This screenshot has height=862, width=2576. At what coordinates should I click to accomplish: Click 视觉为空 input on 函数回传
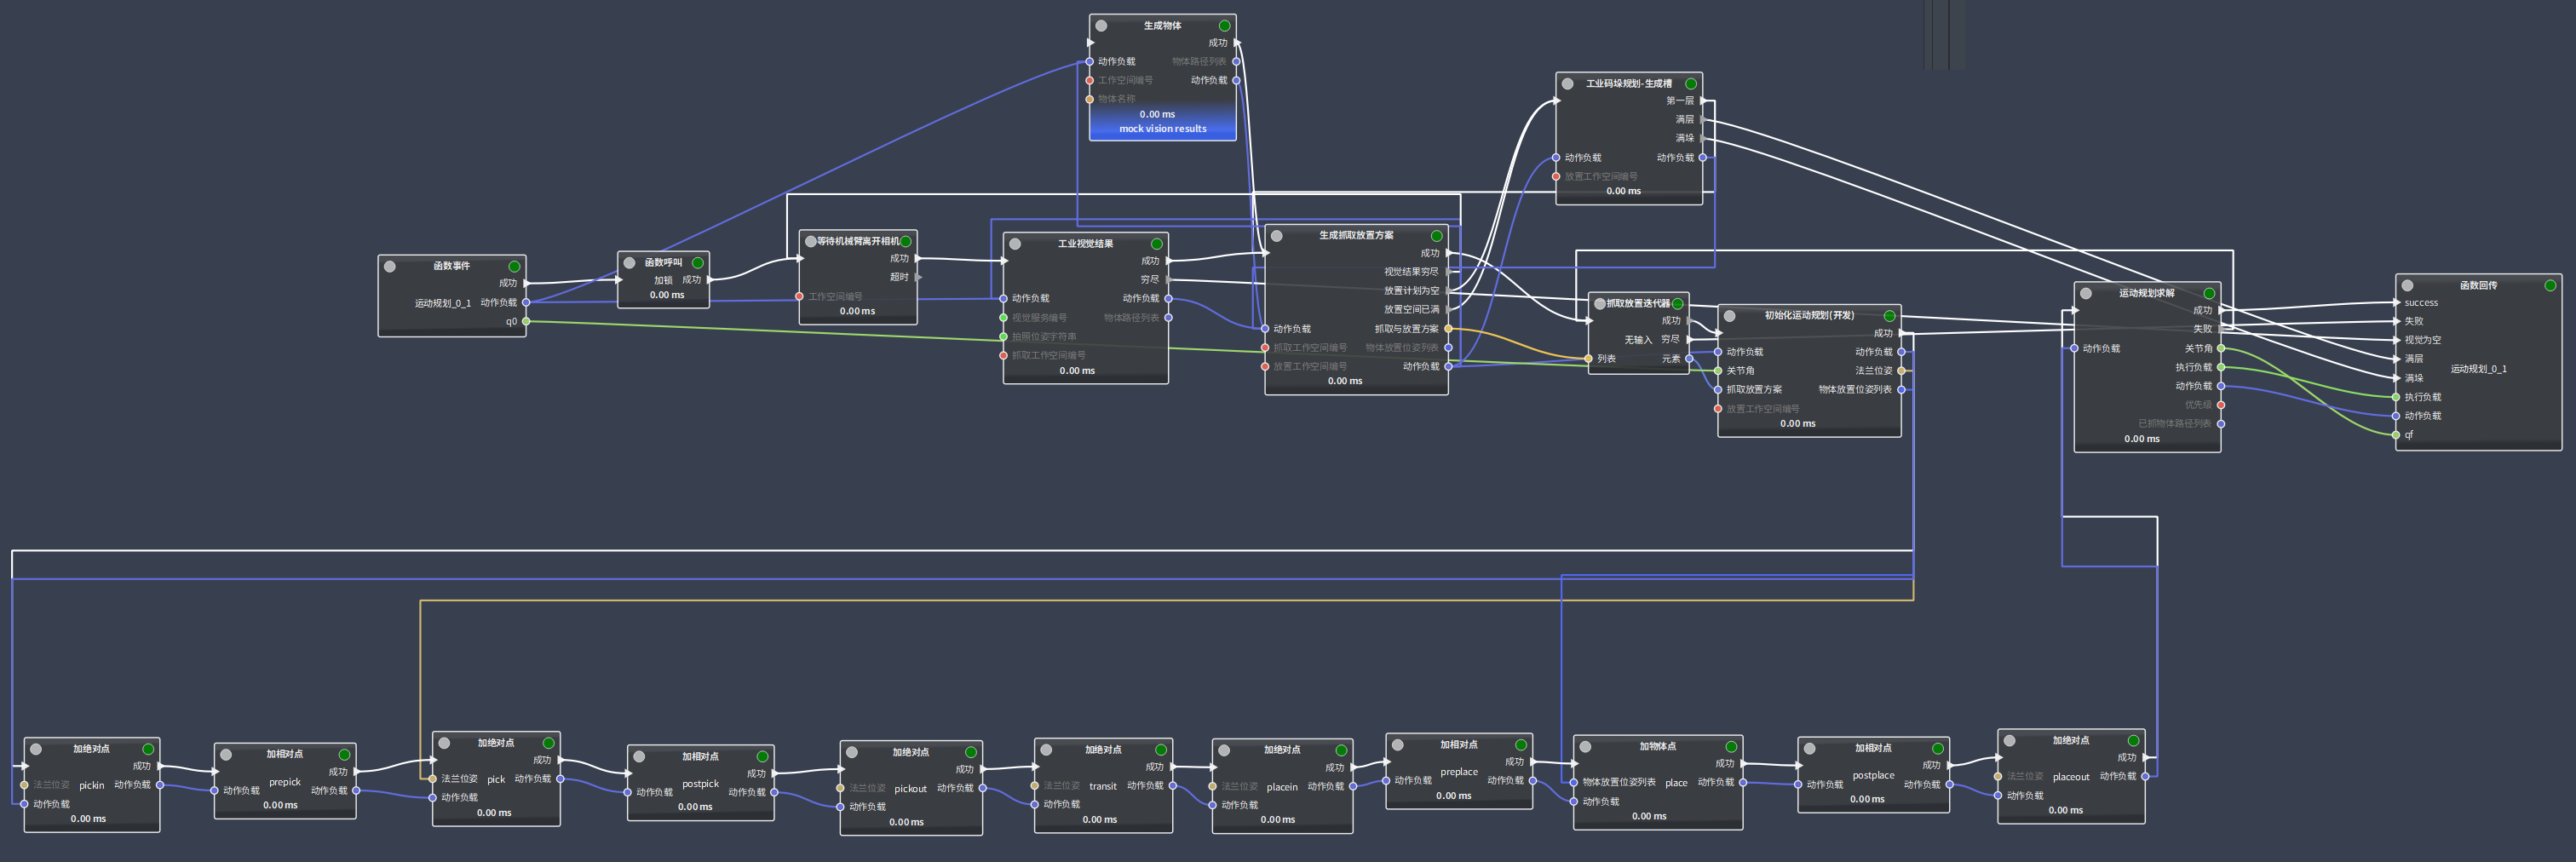(x=2396, y=340)
